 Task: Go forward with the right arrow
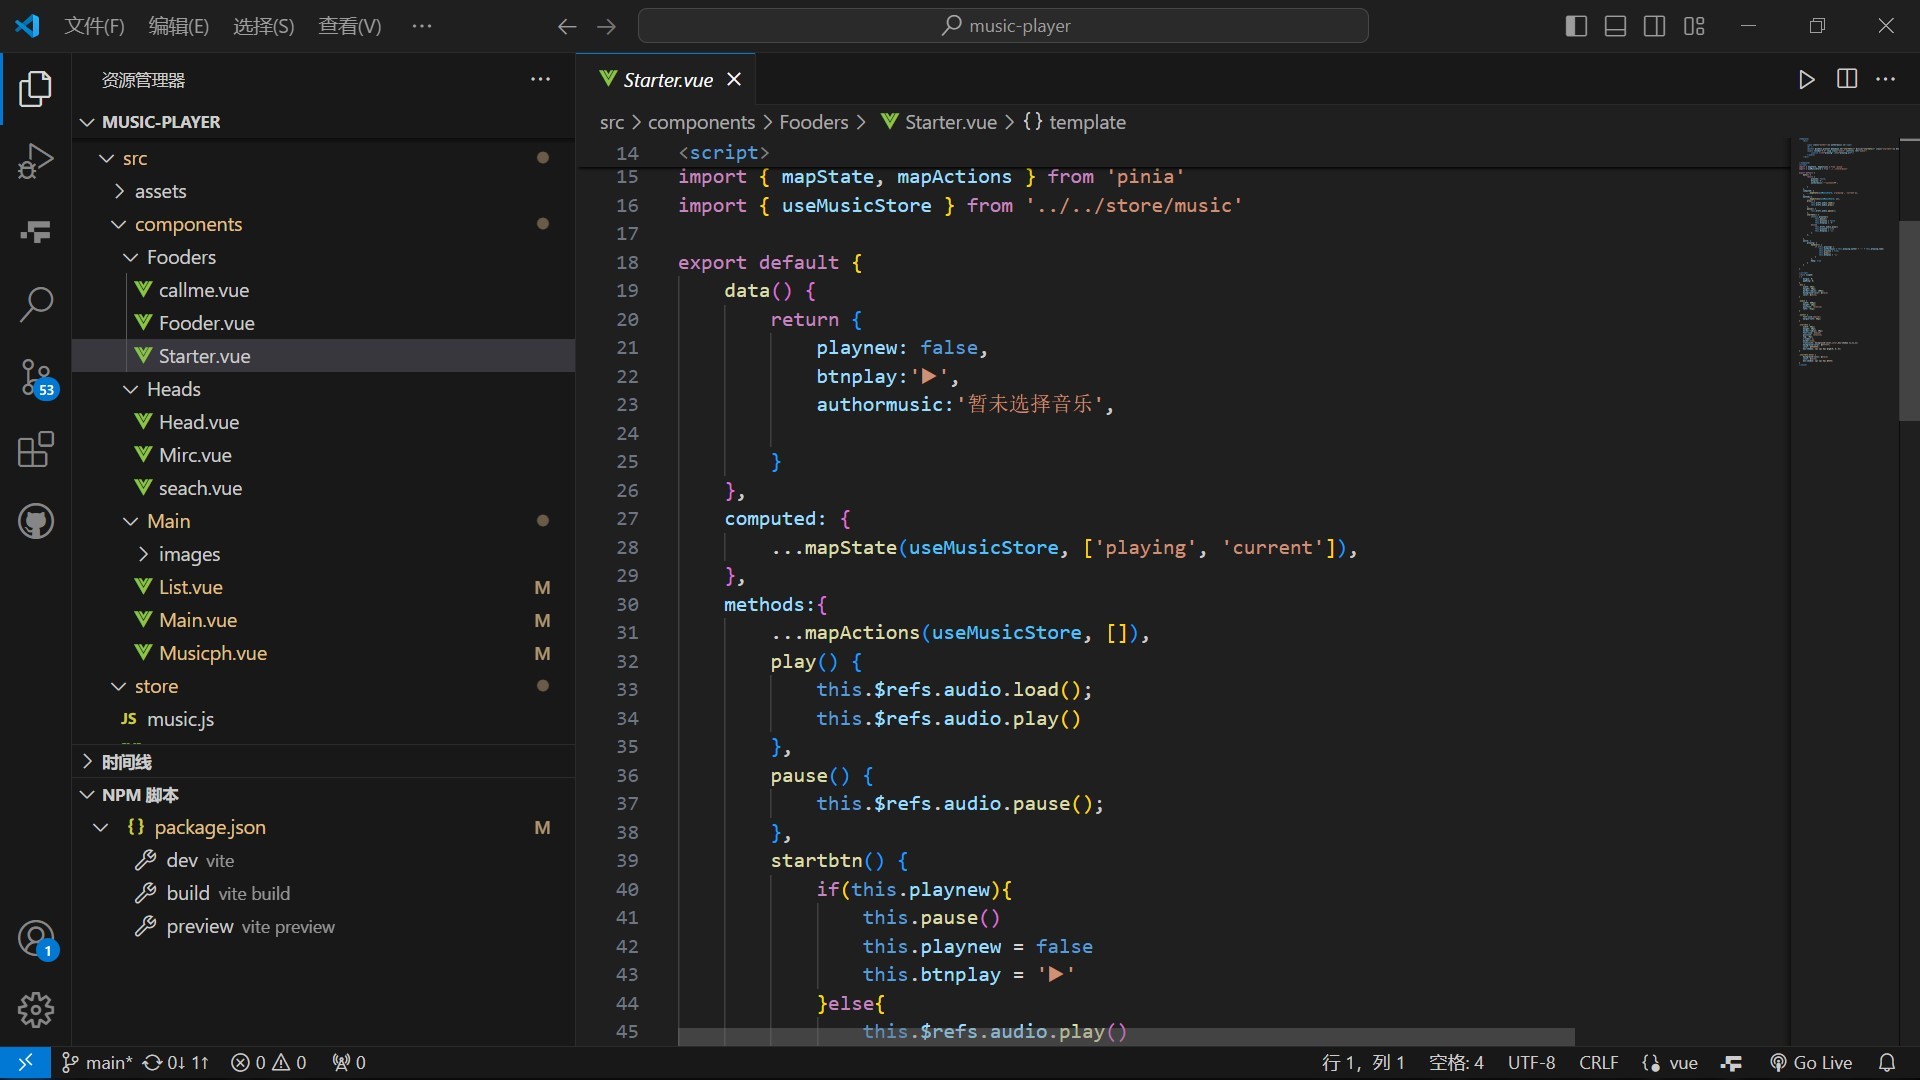point(606,26)
